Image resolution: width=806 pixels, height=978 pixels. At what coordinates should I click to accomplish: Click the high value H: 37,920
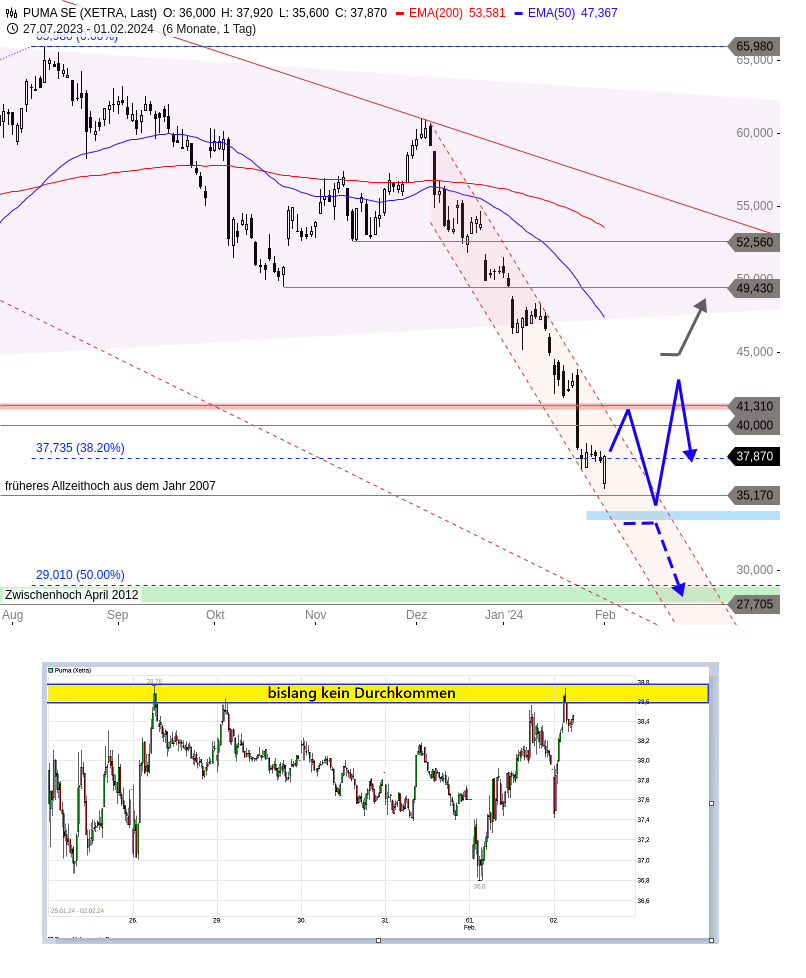coord(246,12)
